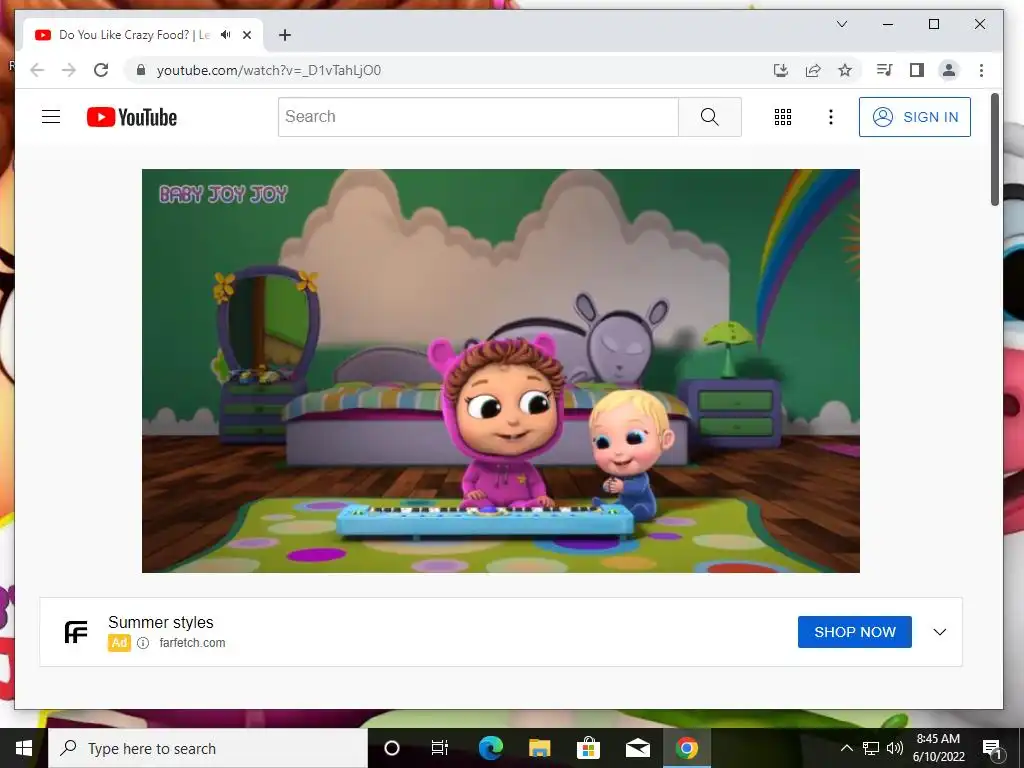
Task: Click the 'Summer styles' ad title
Action: tap(161, 622)
